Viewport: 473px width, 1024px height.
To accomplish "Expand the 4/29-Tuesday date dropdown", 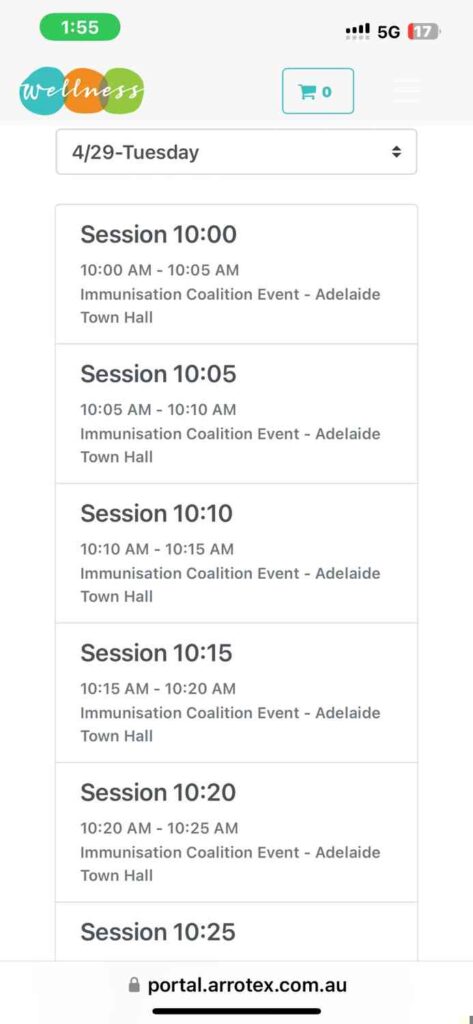I will (236, 152).
